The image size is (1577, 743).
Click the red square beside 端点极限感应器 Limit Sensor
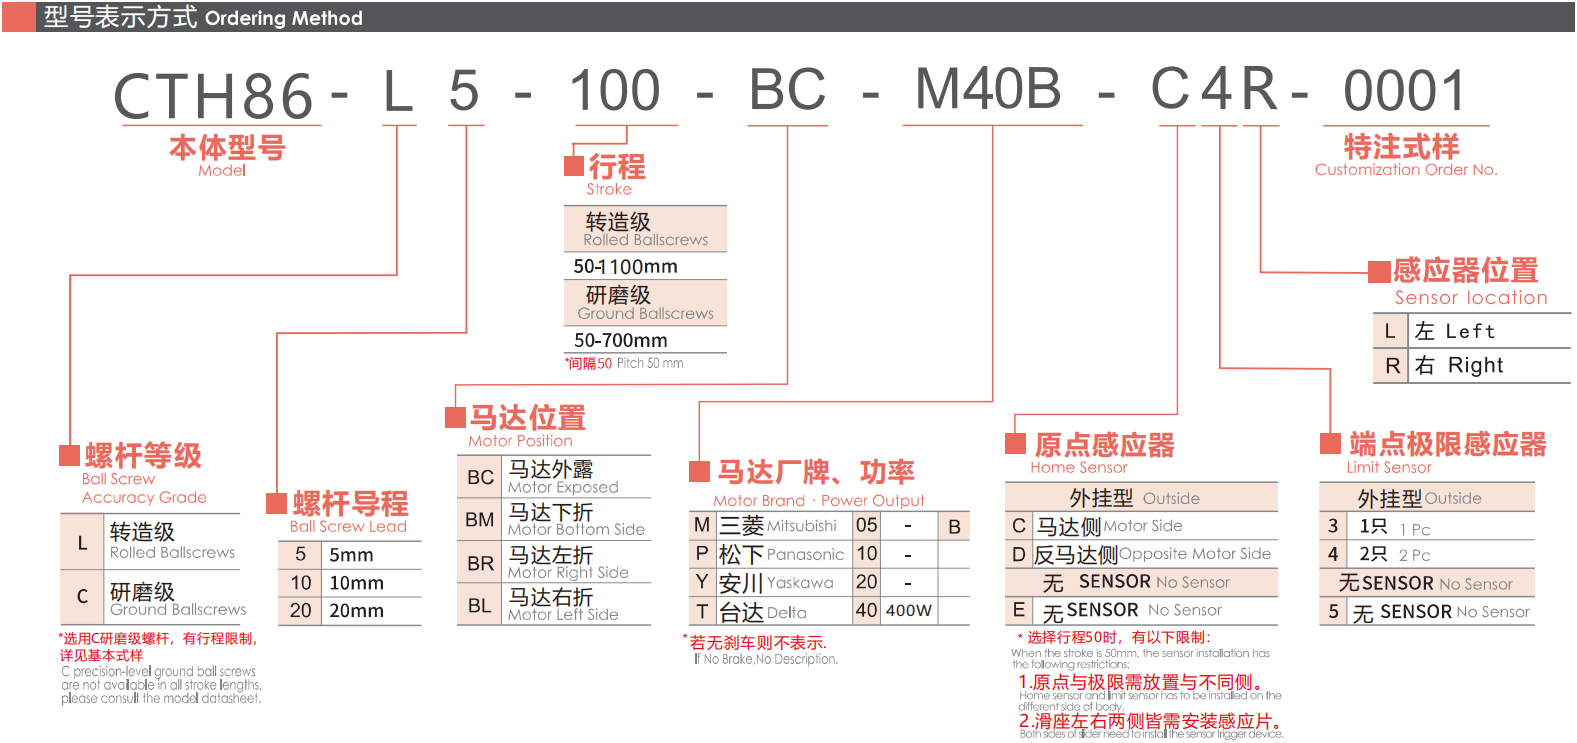click(1330, 443)
